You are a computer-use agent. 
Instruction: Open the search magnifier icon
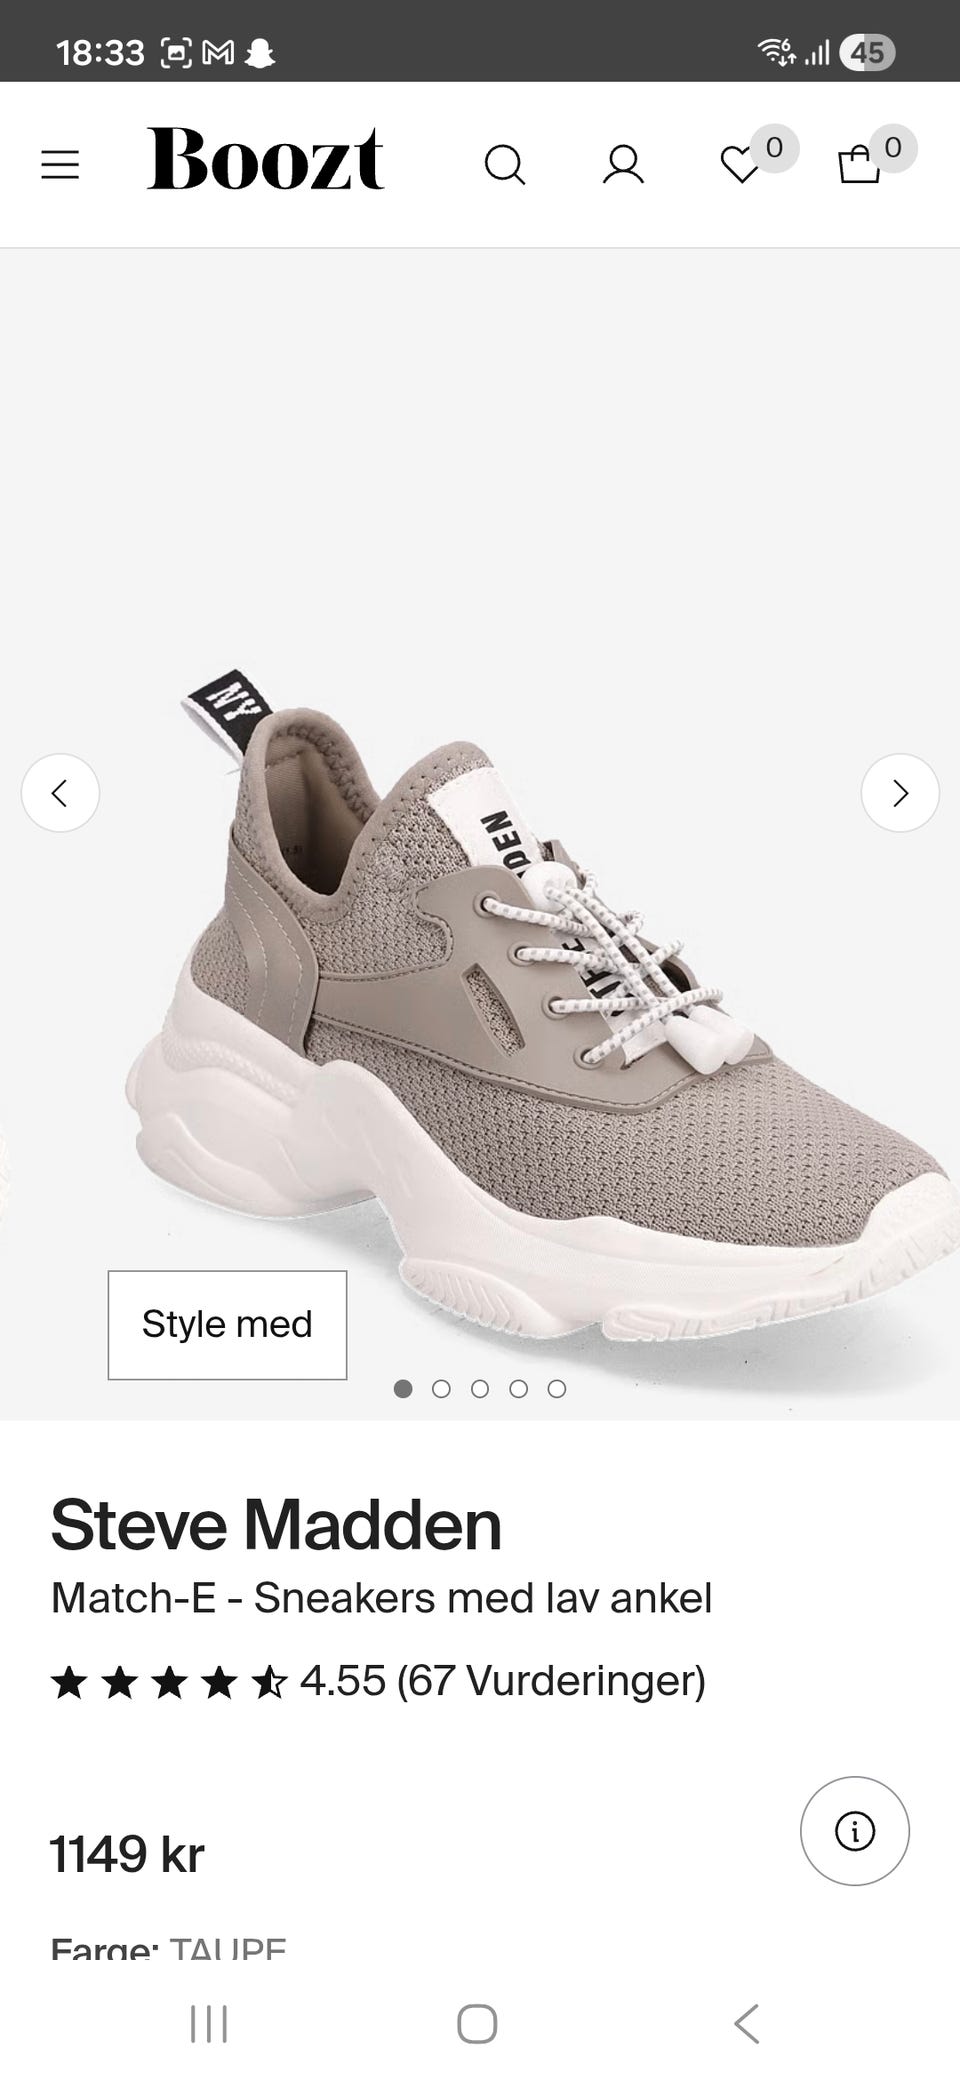click(x=505, y=165)
